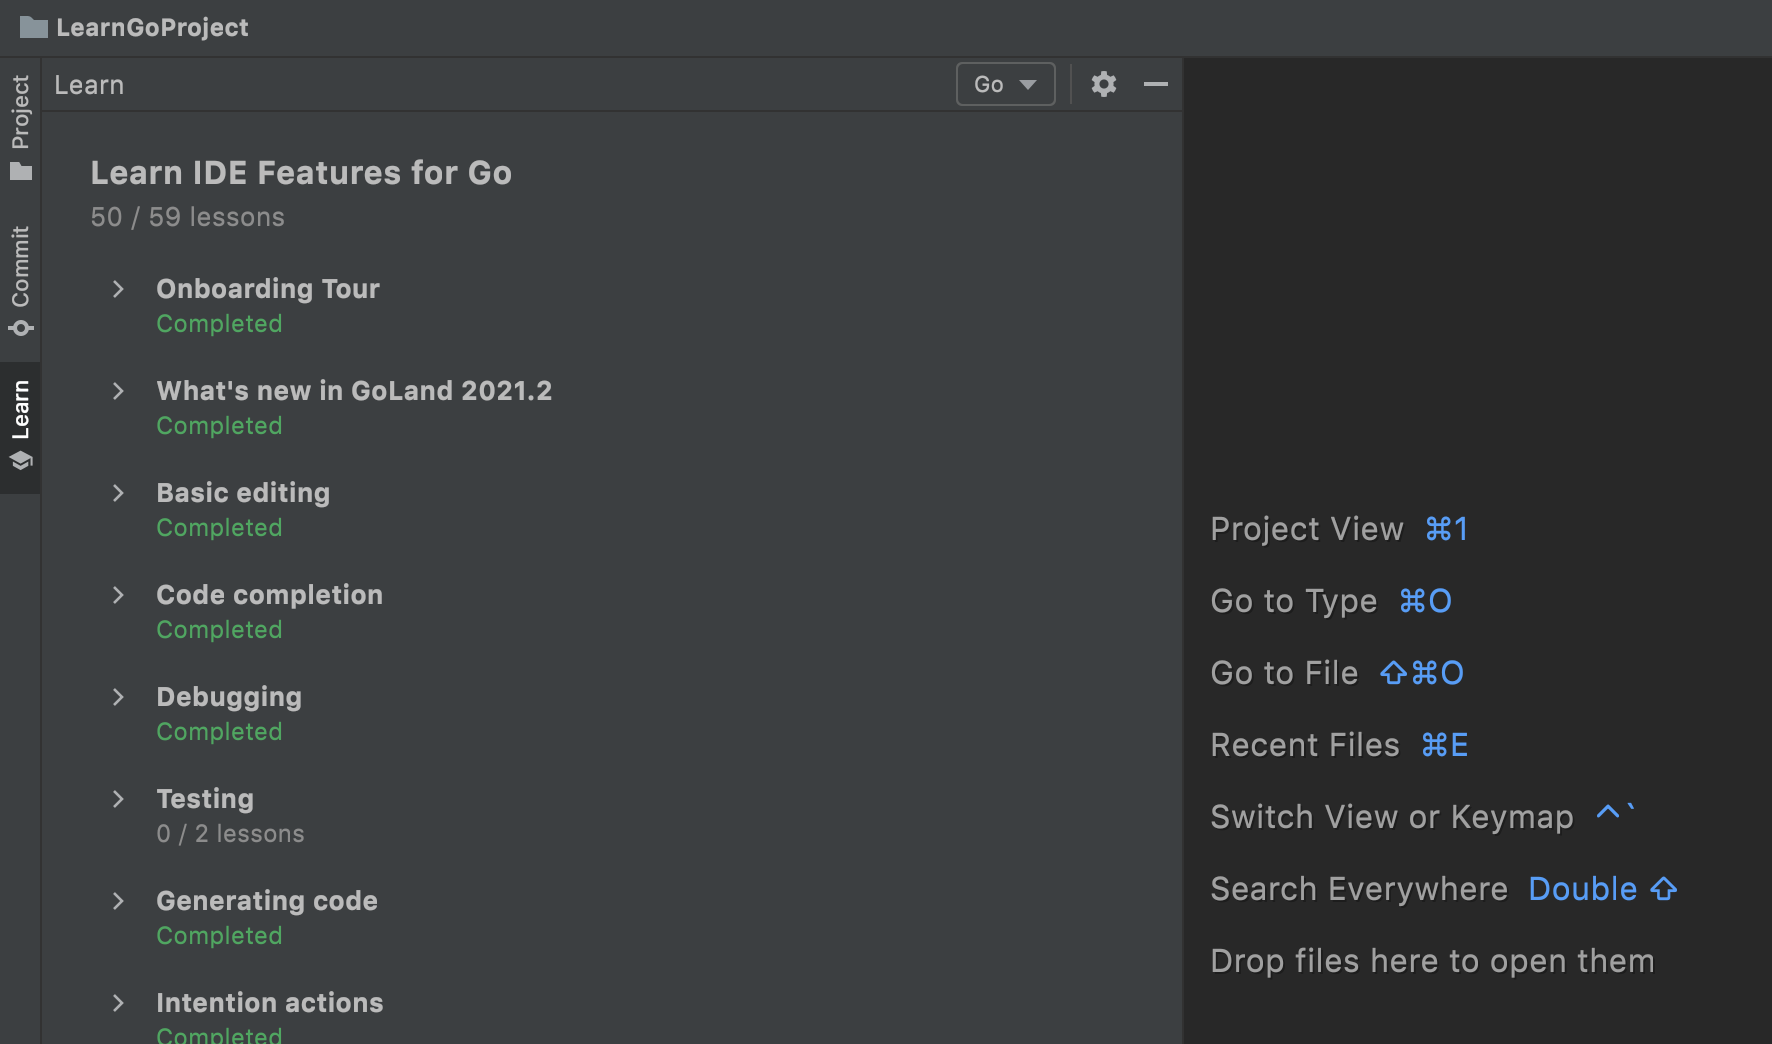The height and width of the screenshot is (1044, 1772).
Task: Select the Learn tool window tab
Action: pos(20,426)
